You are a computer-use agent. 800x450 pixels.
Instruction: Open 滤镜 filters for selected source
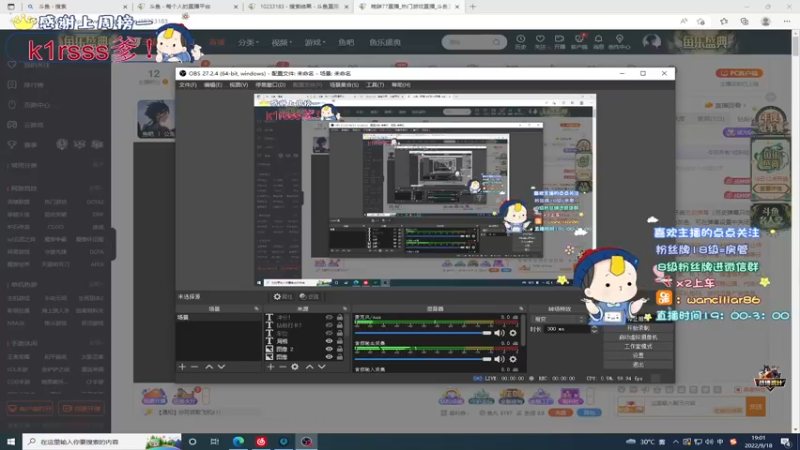tap(309, 296)
